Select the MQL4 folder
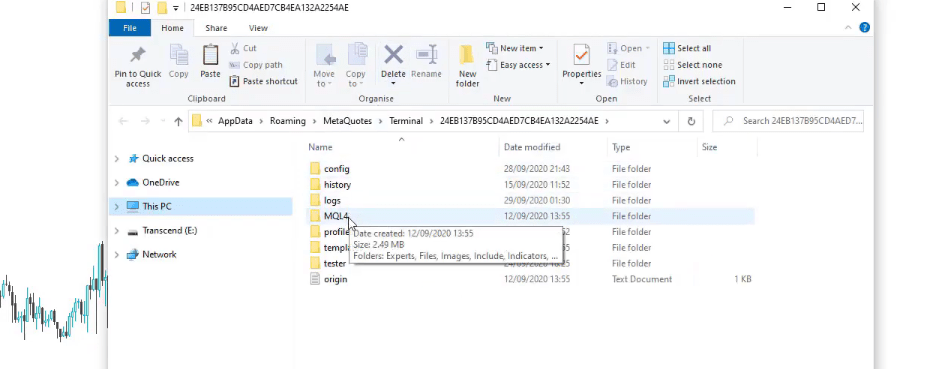945x369 pixels. click(x=336, y=216)
